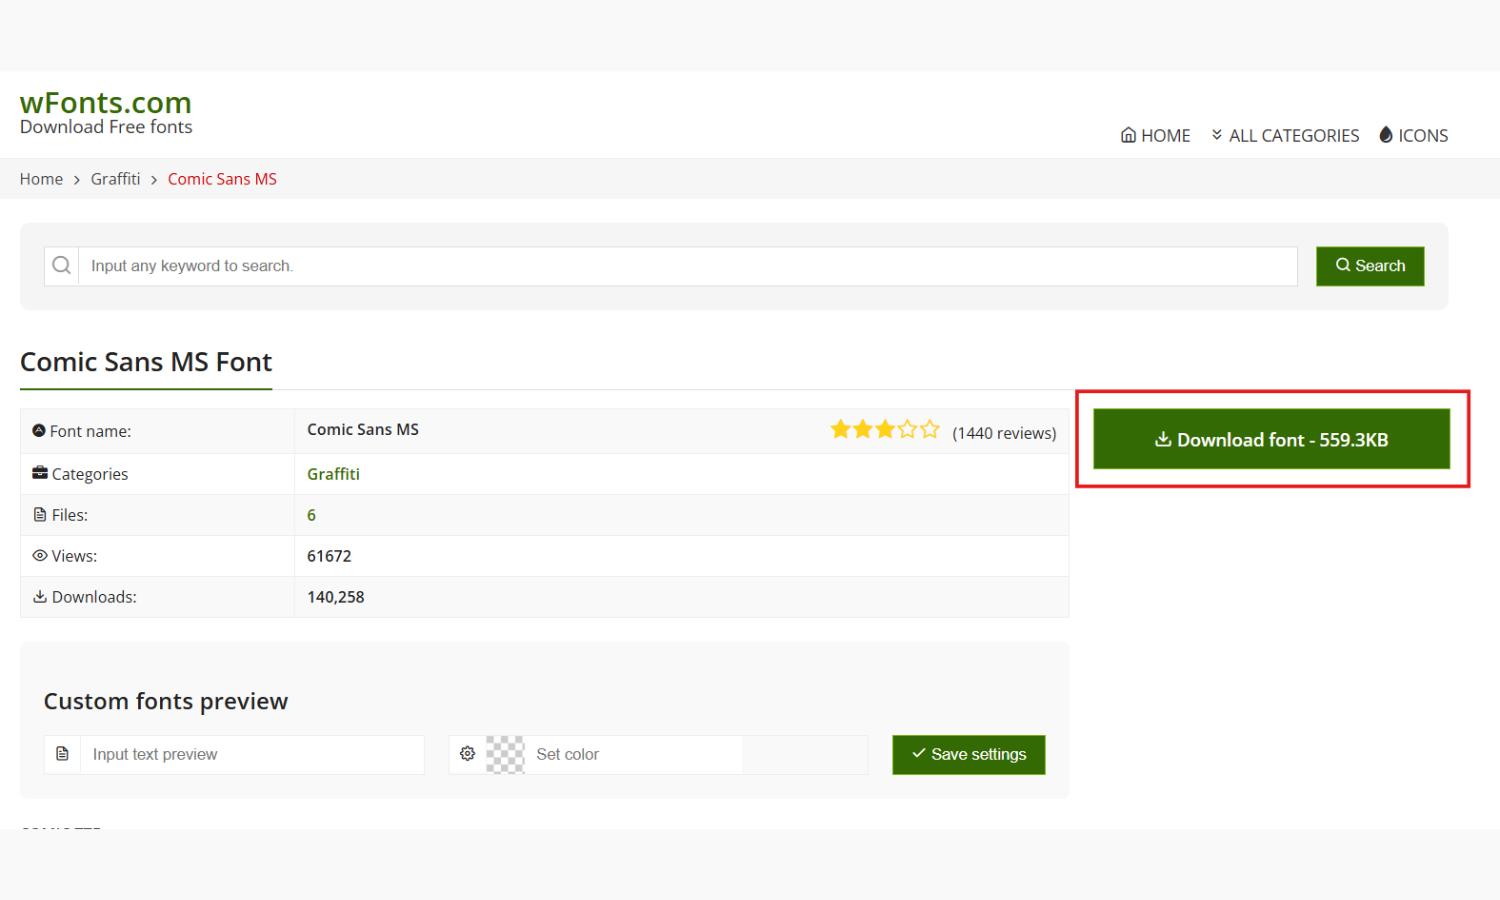Click the Download Free fonts tagline
Image resolution: width=1500 pixels, height=900 pixels.
pyautogui.click(x=106, y=127)
